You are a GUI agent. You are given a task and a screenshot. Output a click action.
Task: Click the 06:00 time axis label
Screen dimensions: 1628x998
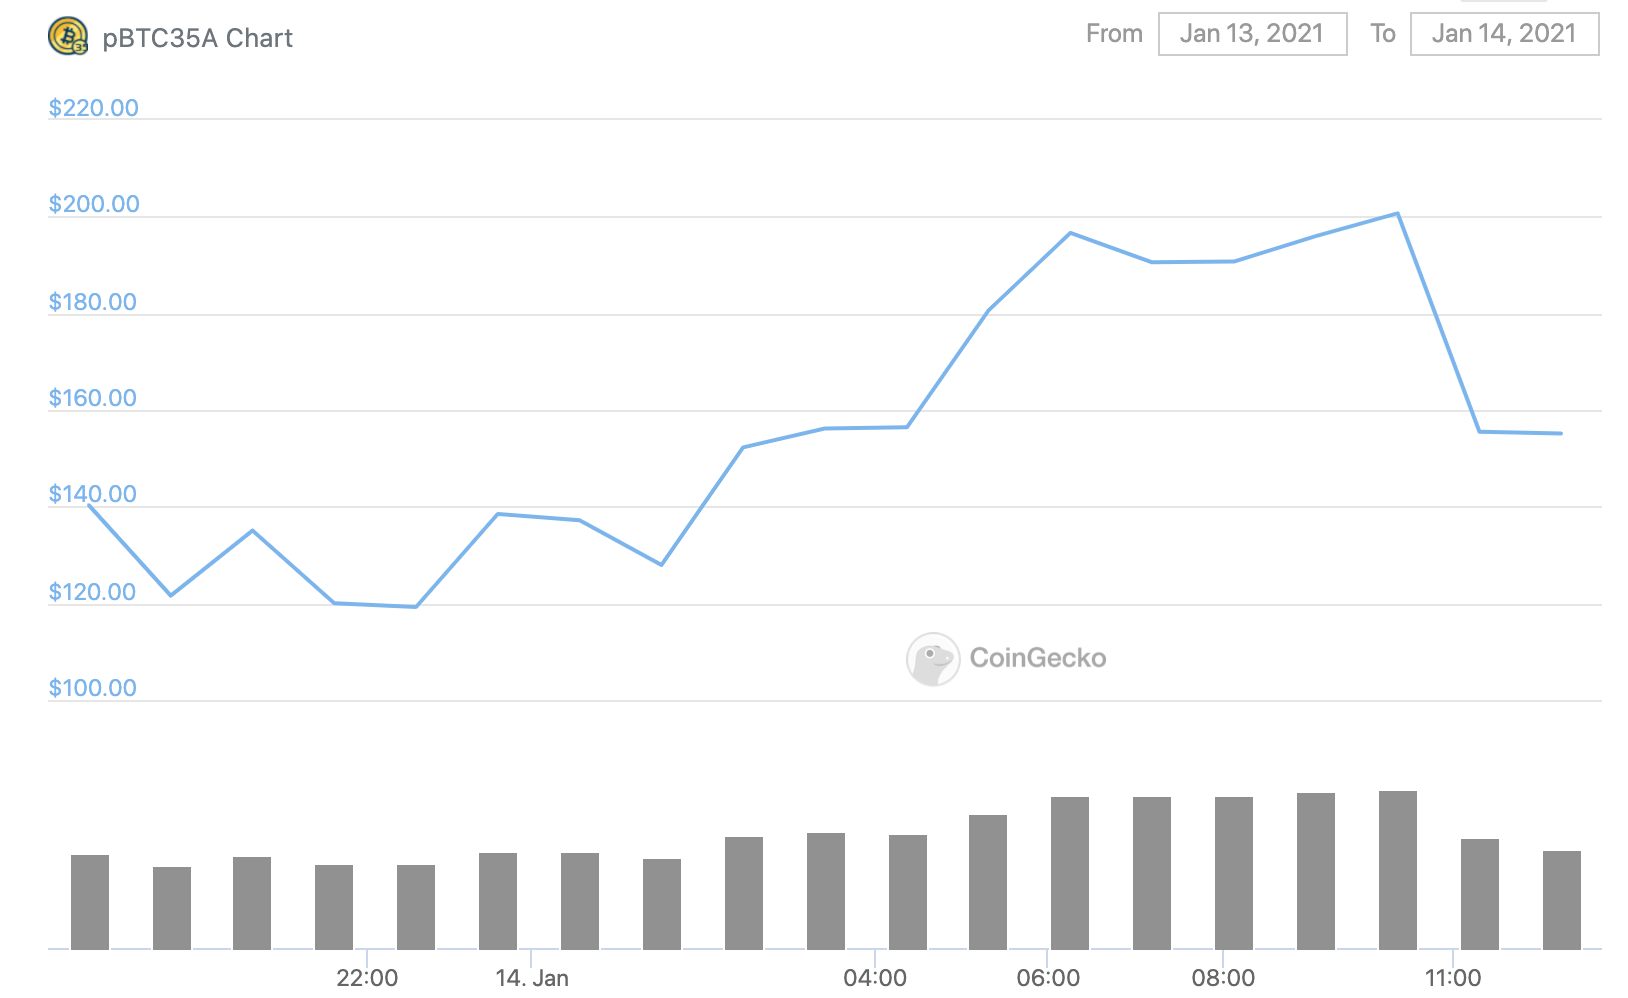pos(1048,978)
